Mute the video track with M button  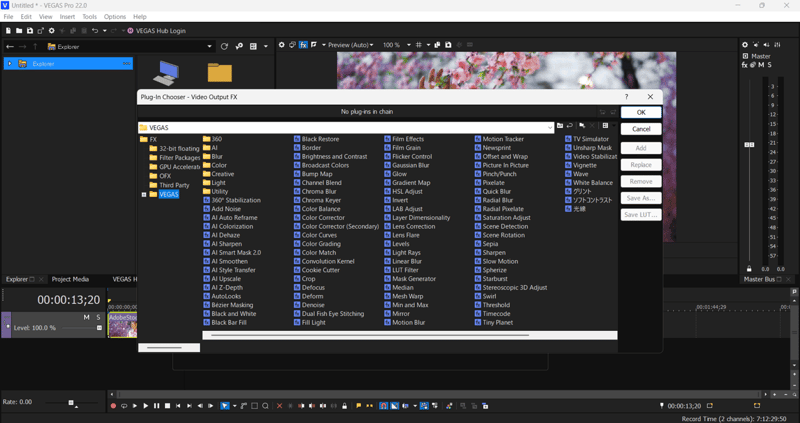tap(86, 317)
